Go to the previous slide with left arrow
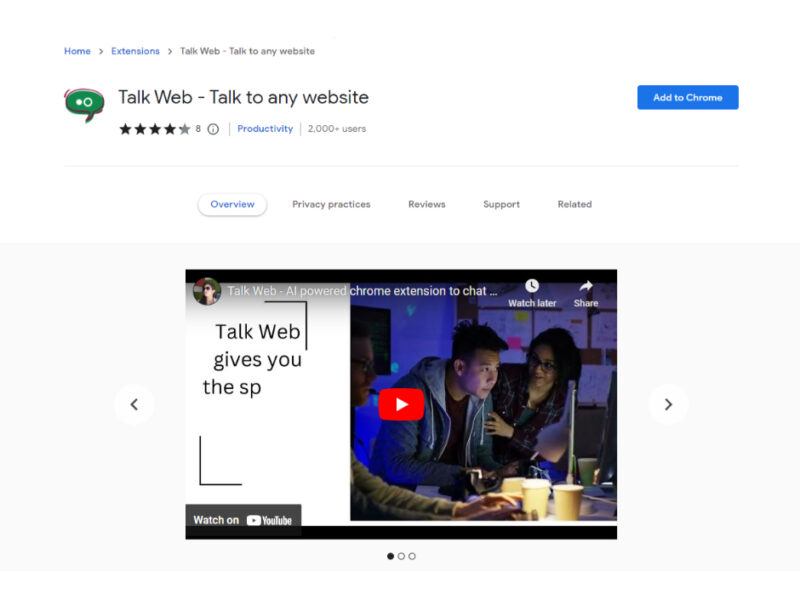 (x=134, y=405)
